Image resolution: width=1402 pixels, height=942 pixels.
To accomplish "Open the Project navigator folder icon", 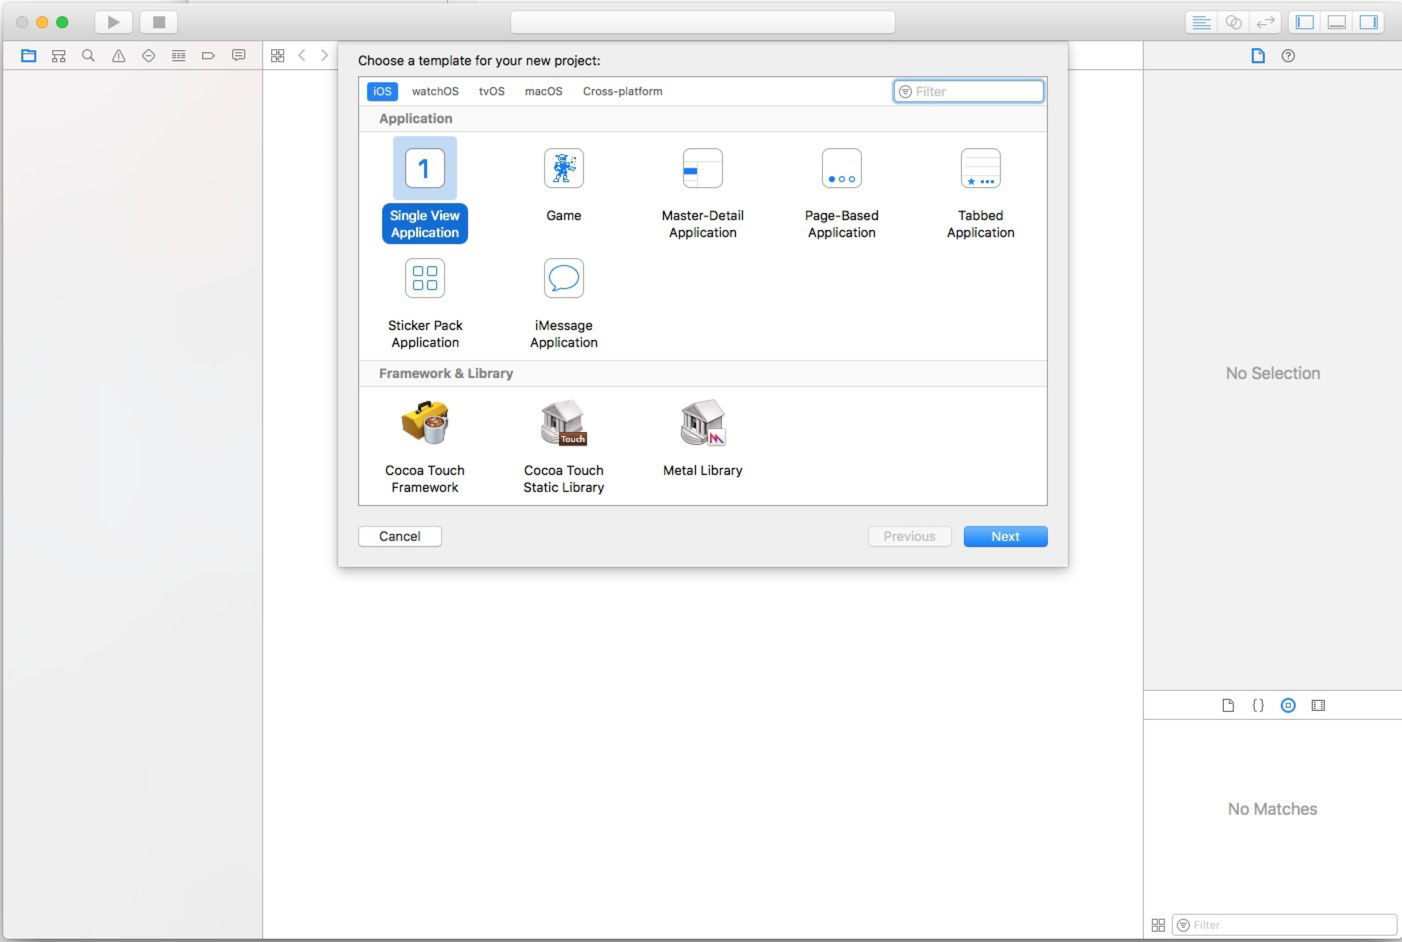I will coord(29,56).
